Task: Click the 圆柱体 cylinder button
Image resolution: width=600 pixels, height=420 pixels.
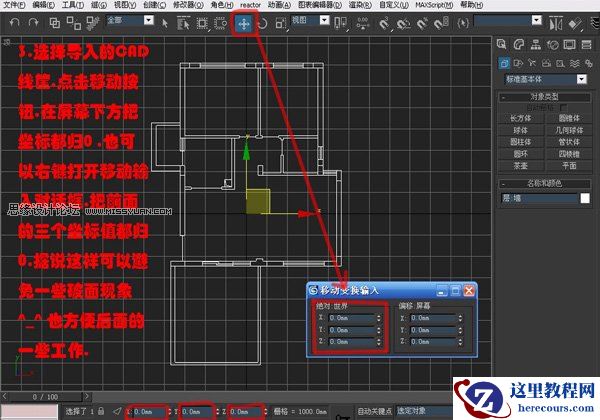Action: pos(520,142)
